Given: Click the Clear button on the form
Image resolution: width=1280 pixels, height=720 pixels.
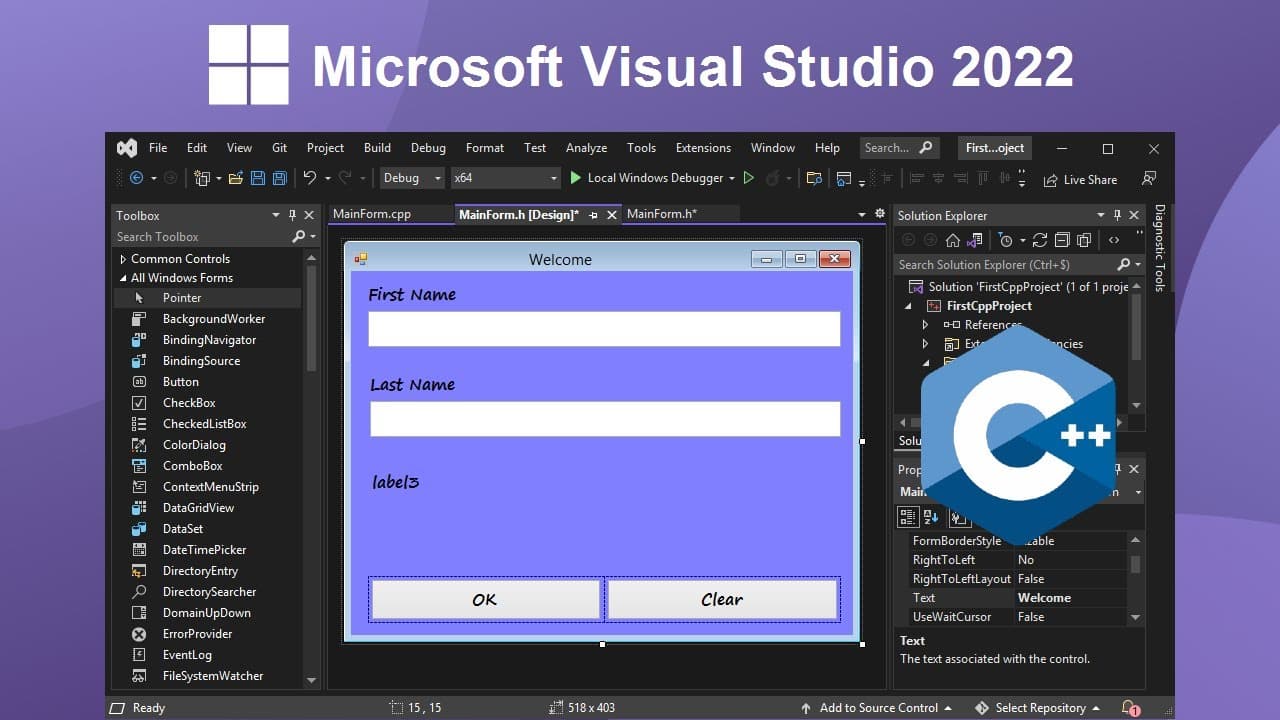Looking at the screenshot, I should click(722, 599).
